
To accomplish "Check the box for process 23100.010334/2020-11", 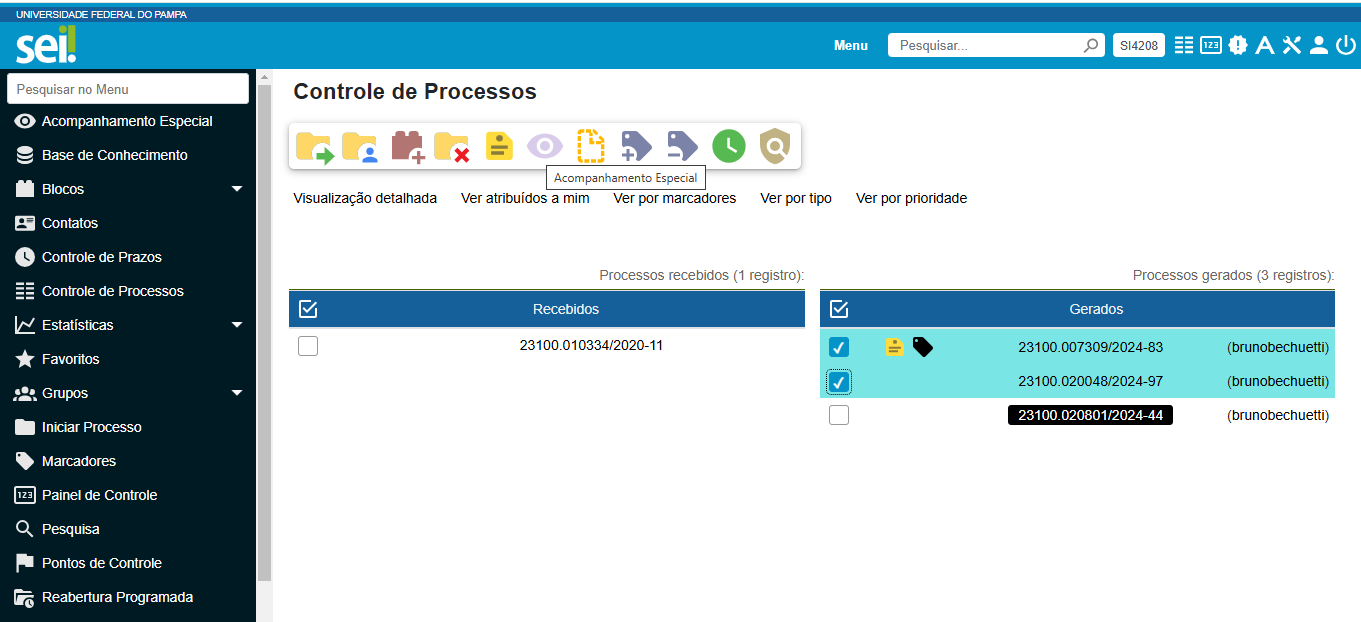I will pyautogui.click(x=308, y=346).
